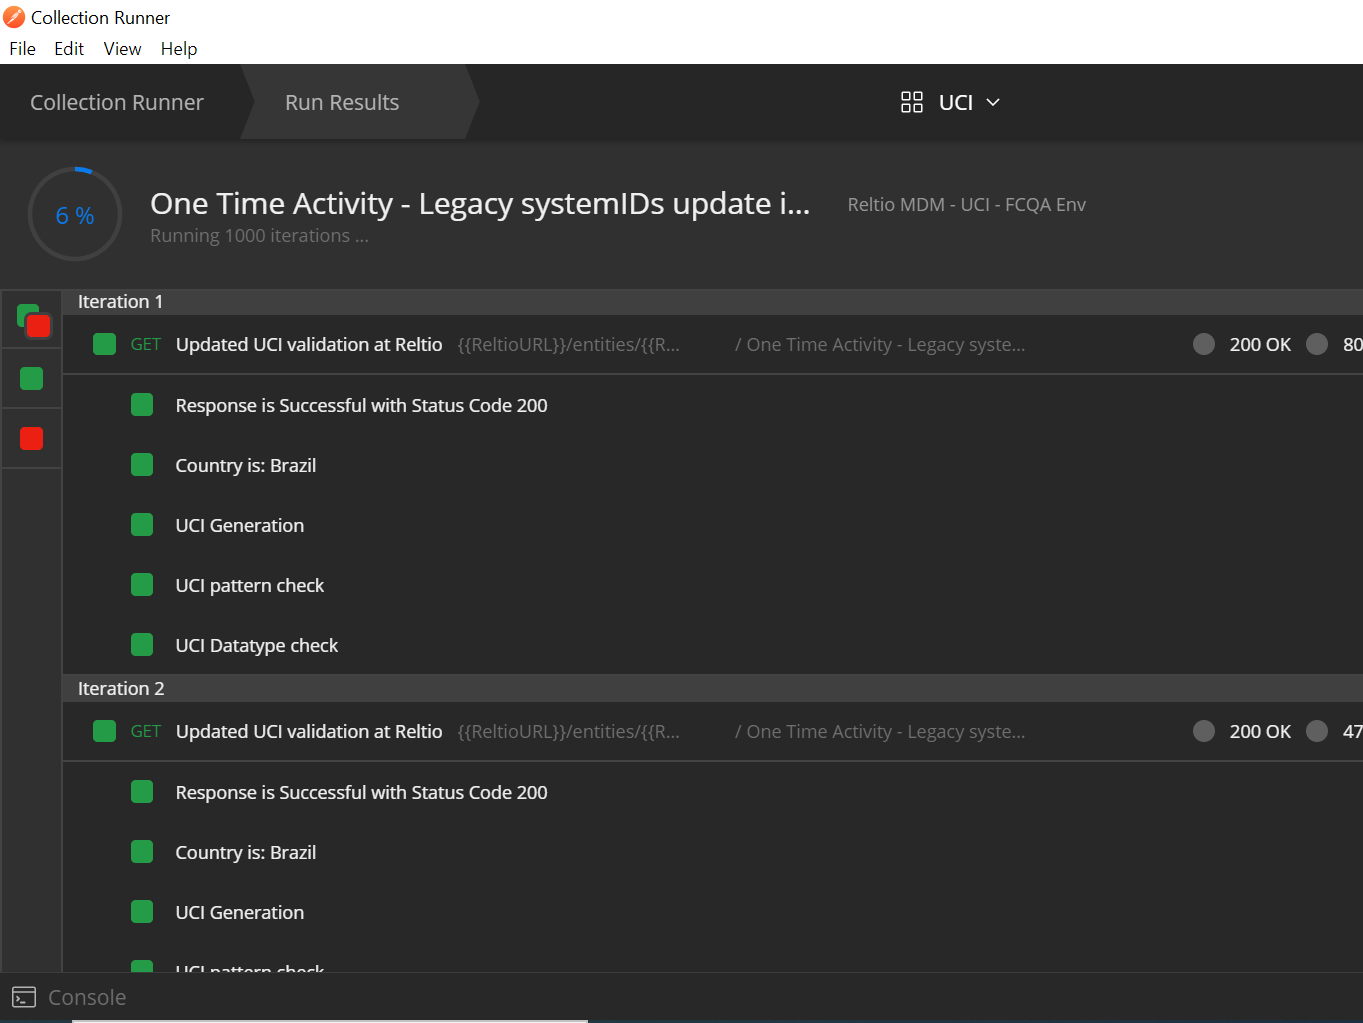
Task: Click pass icon beside Iteration 1 UCI Datatype check
Action: pyautogui.click(x=142, y=644)
